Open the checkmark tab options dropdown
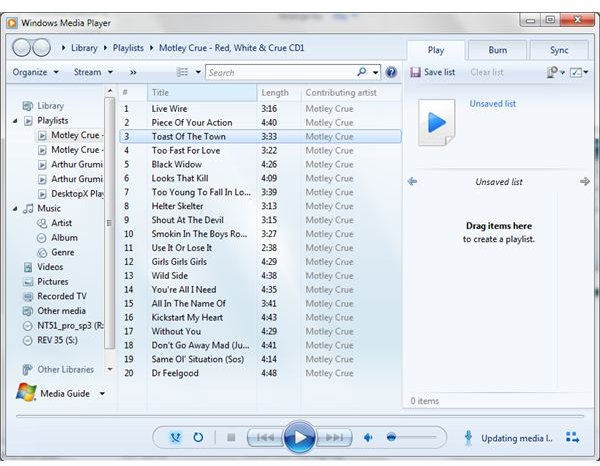 pyautogui.click(x=579, y=72)
